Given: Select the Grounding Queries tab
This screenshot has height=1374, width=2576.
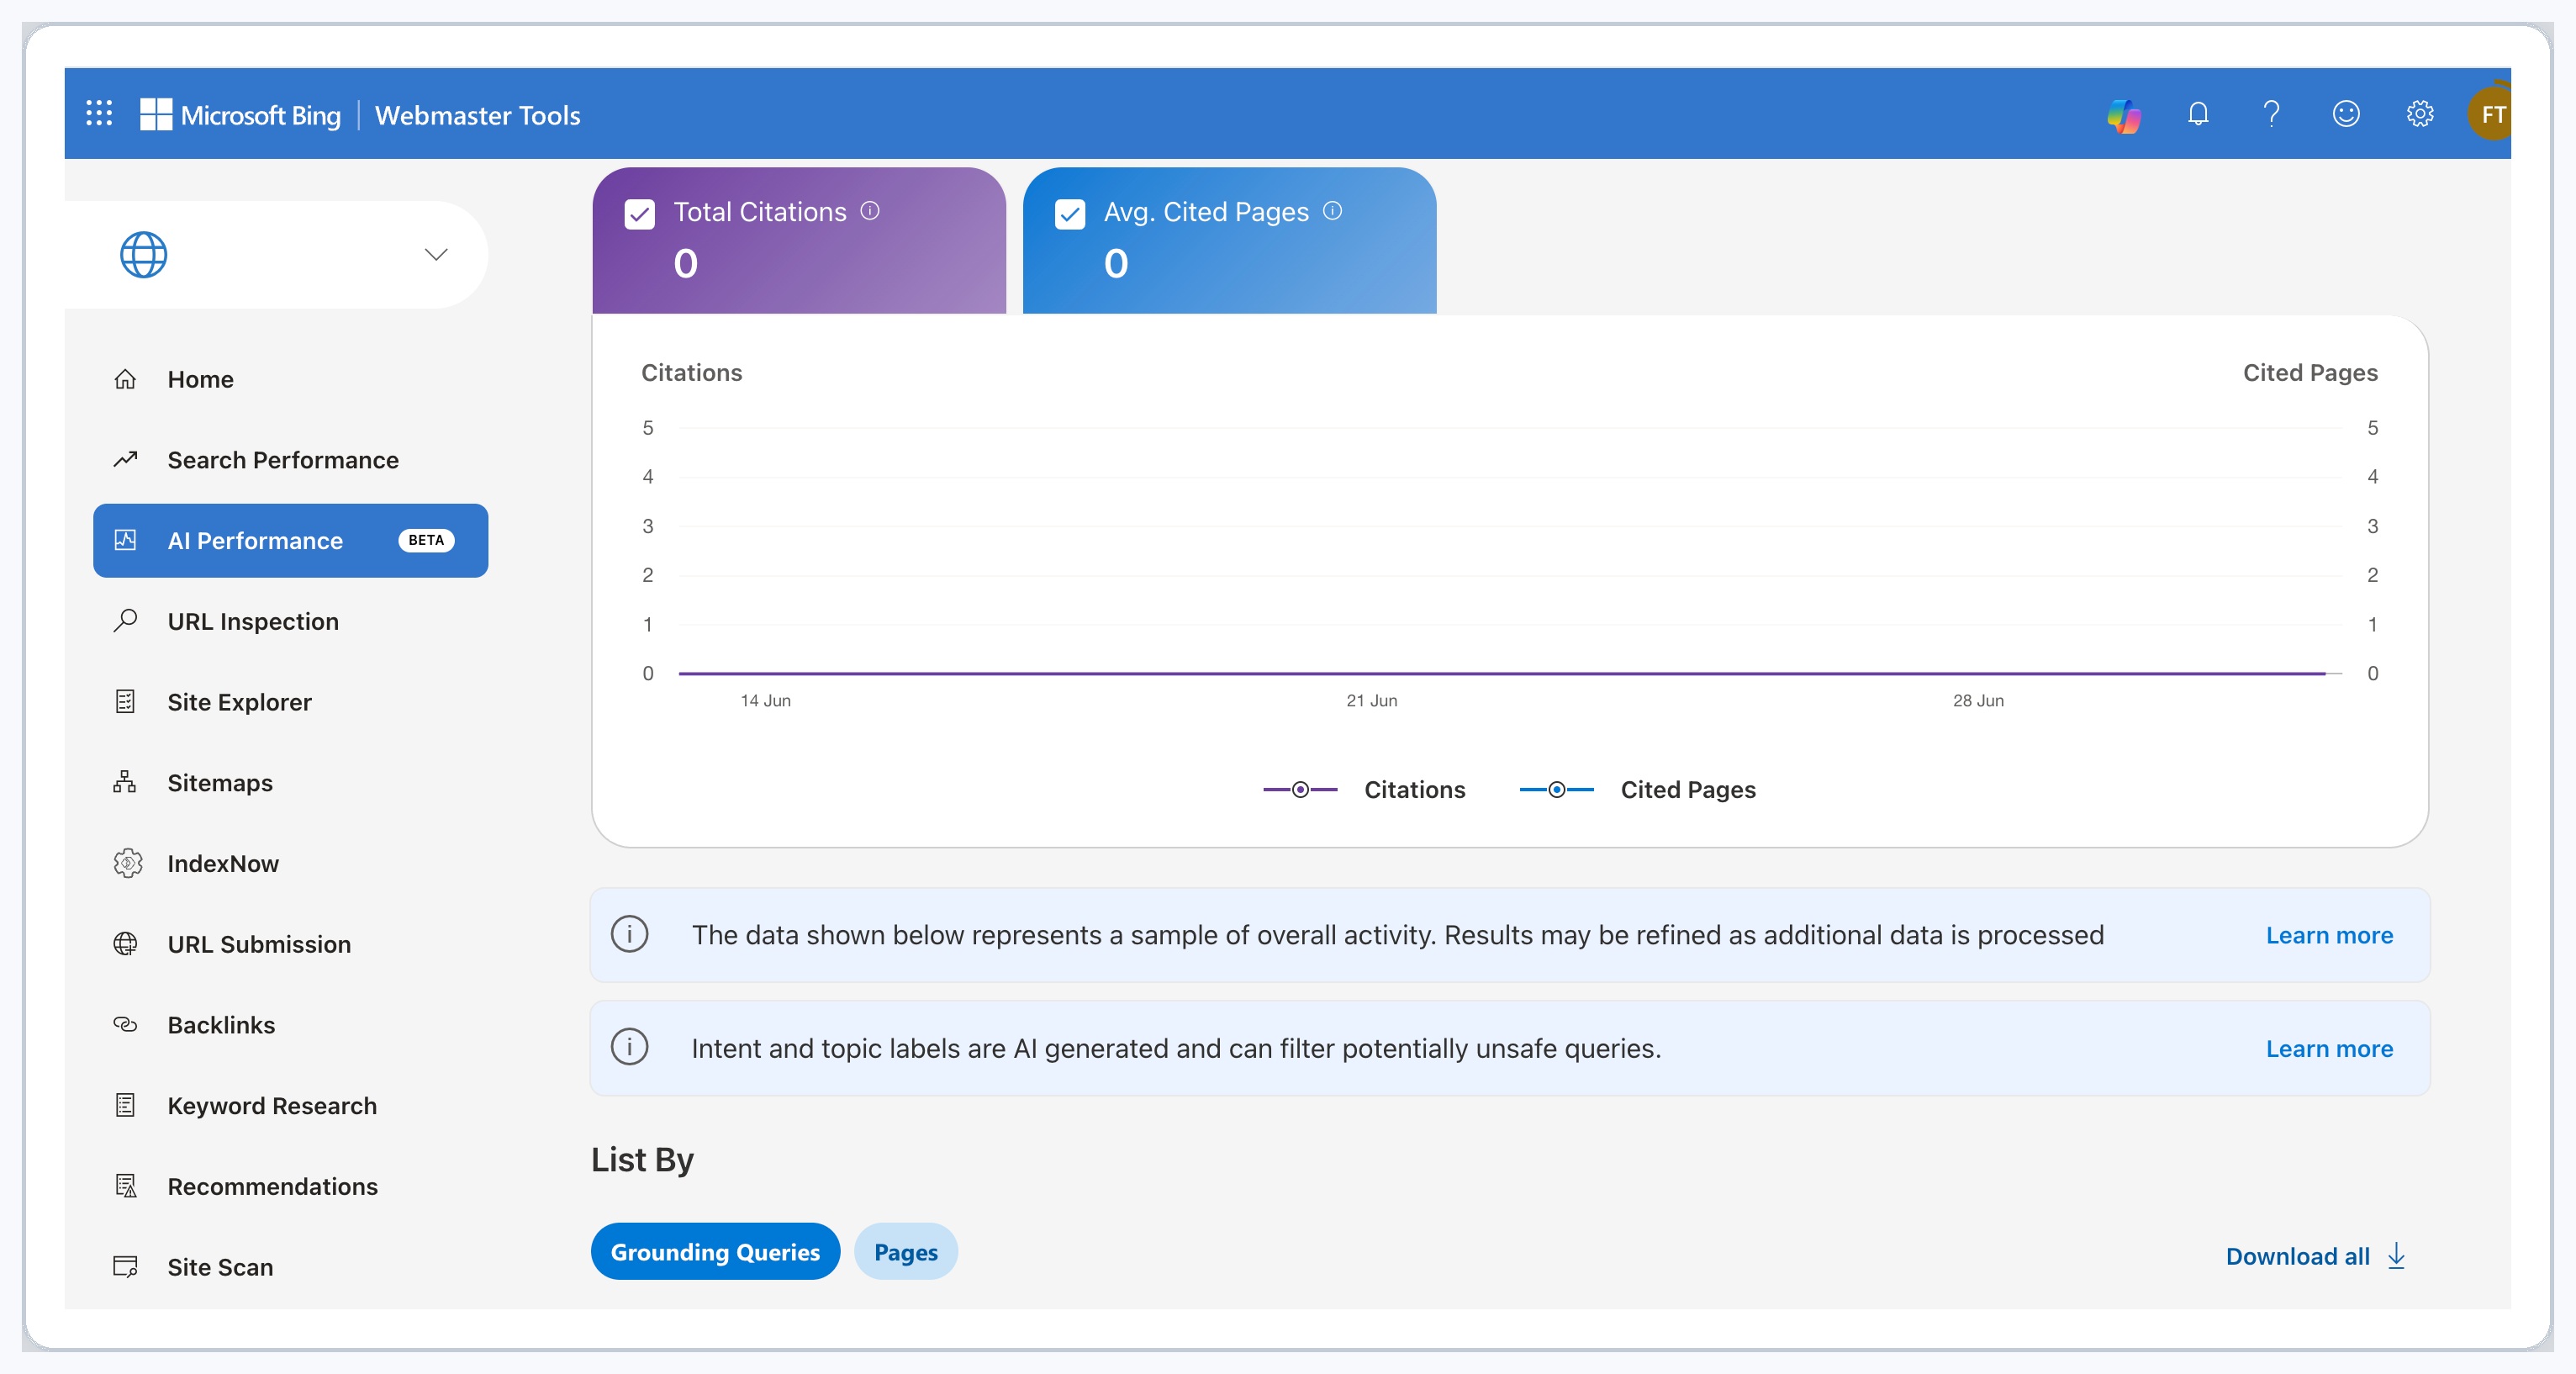Looking at the screenshot, I should 715,1252.
